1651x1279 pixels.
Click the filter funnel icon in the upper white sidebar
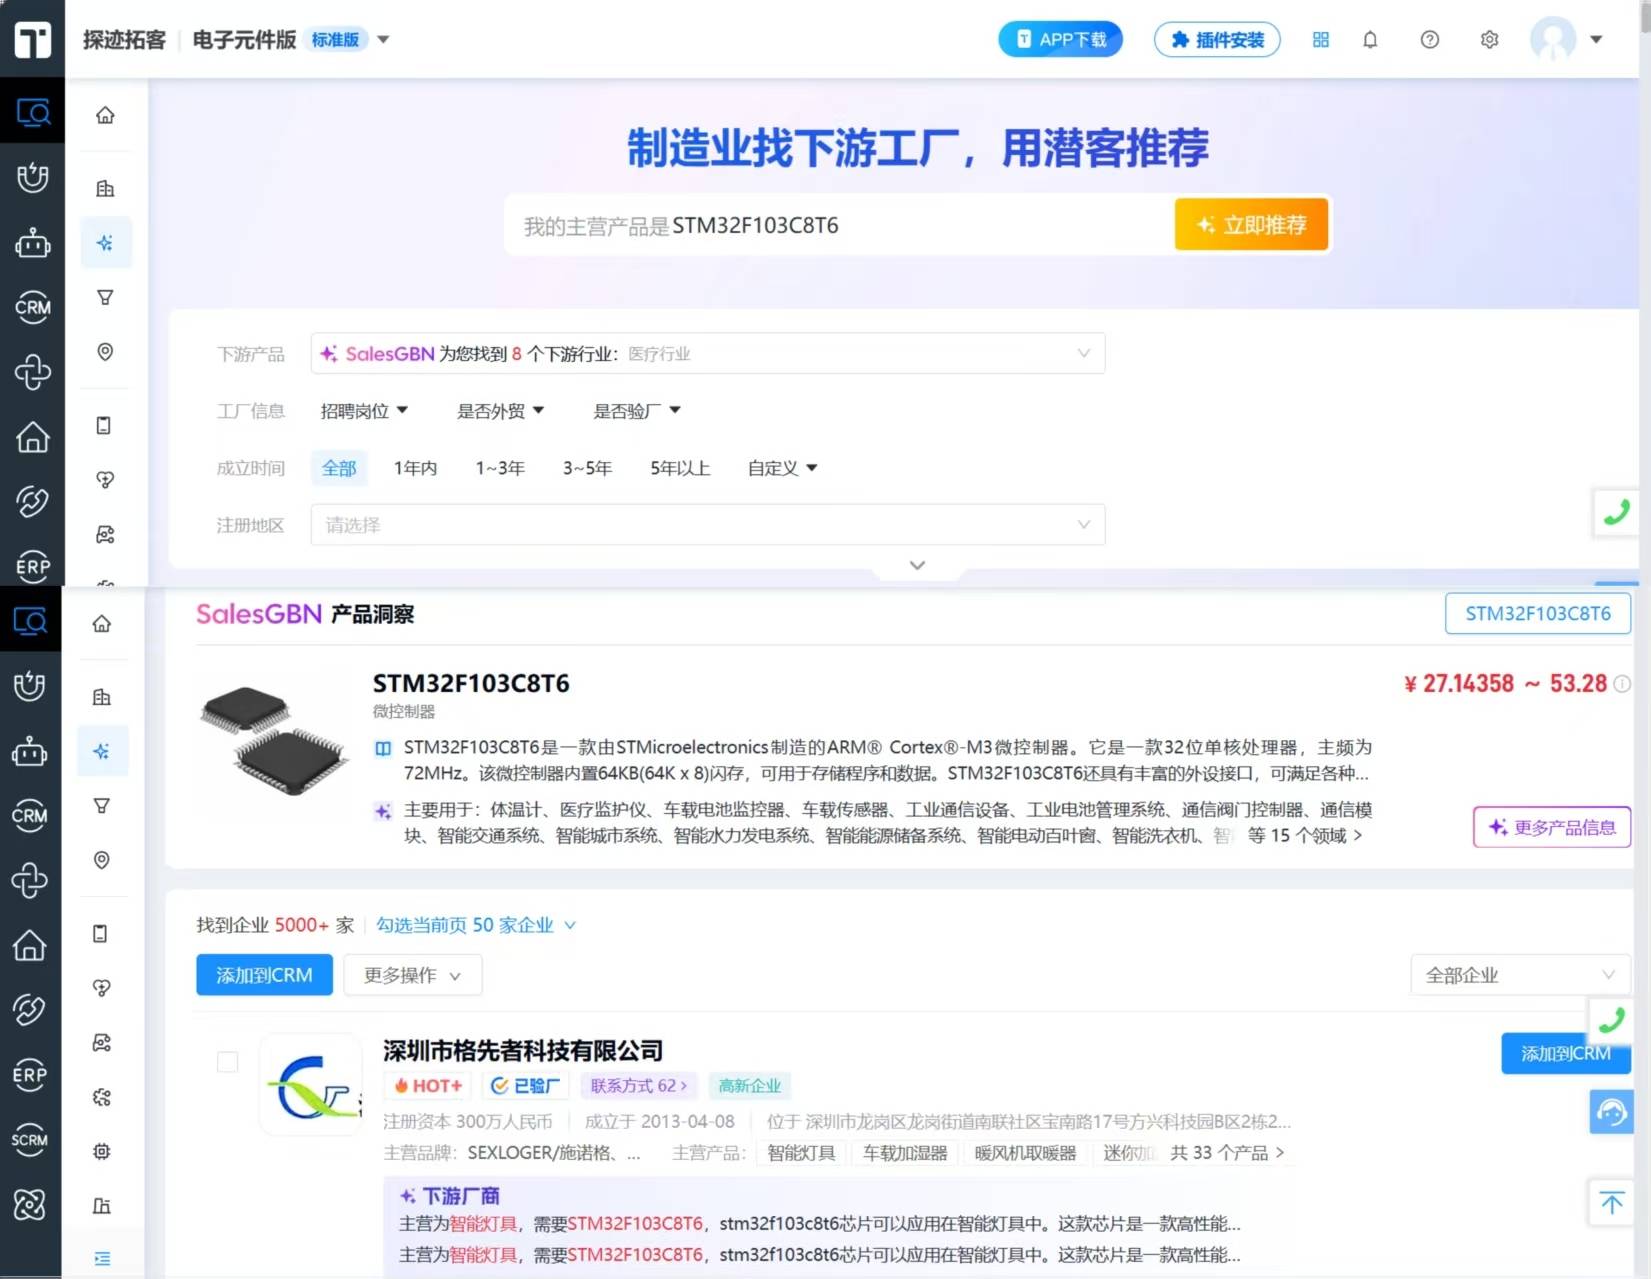tap(105, 297)
